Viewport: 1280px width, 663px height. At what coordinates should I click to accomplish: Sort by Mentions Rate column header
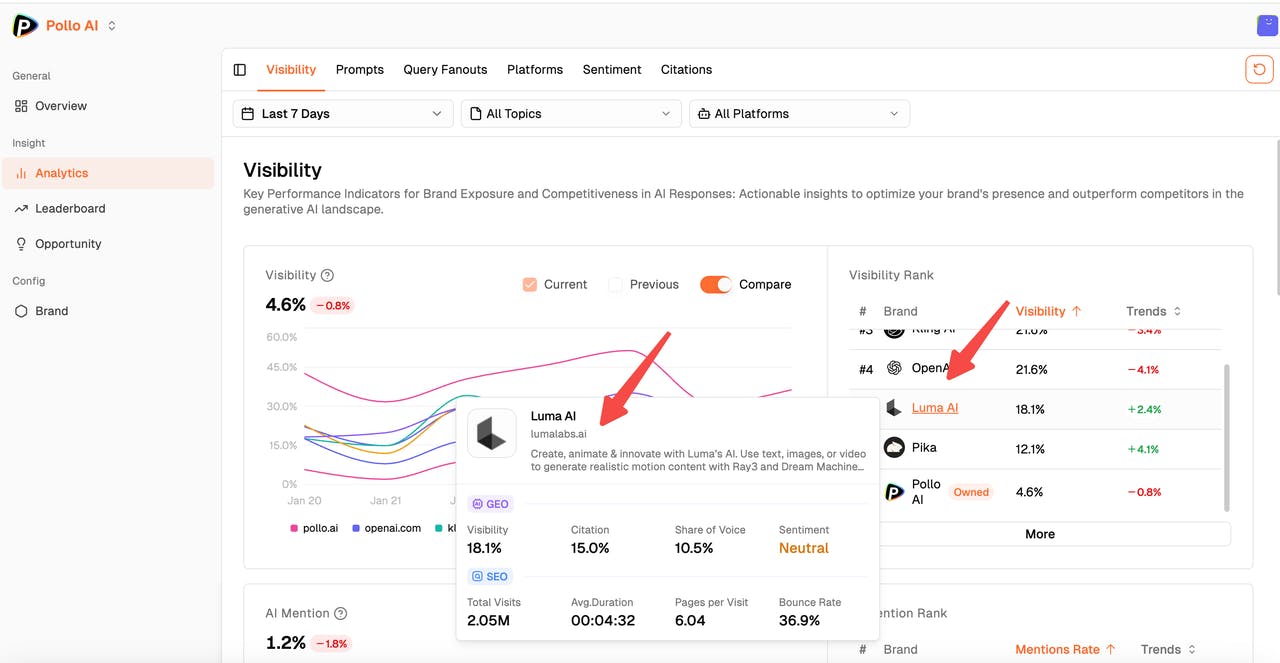coord(1065,649)
